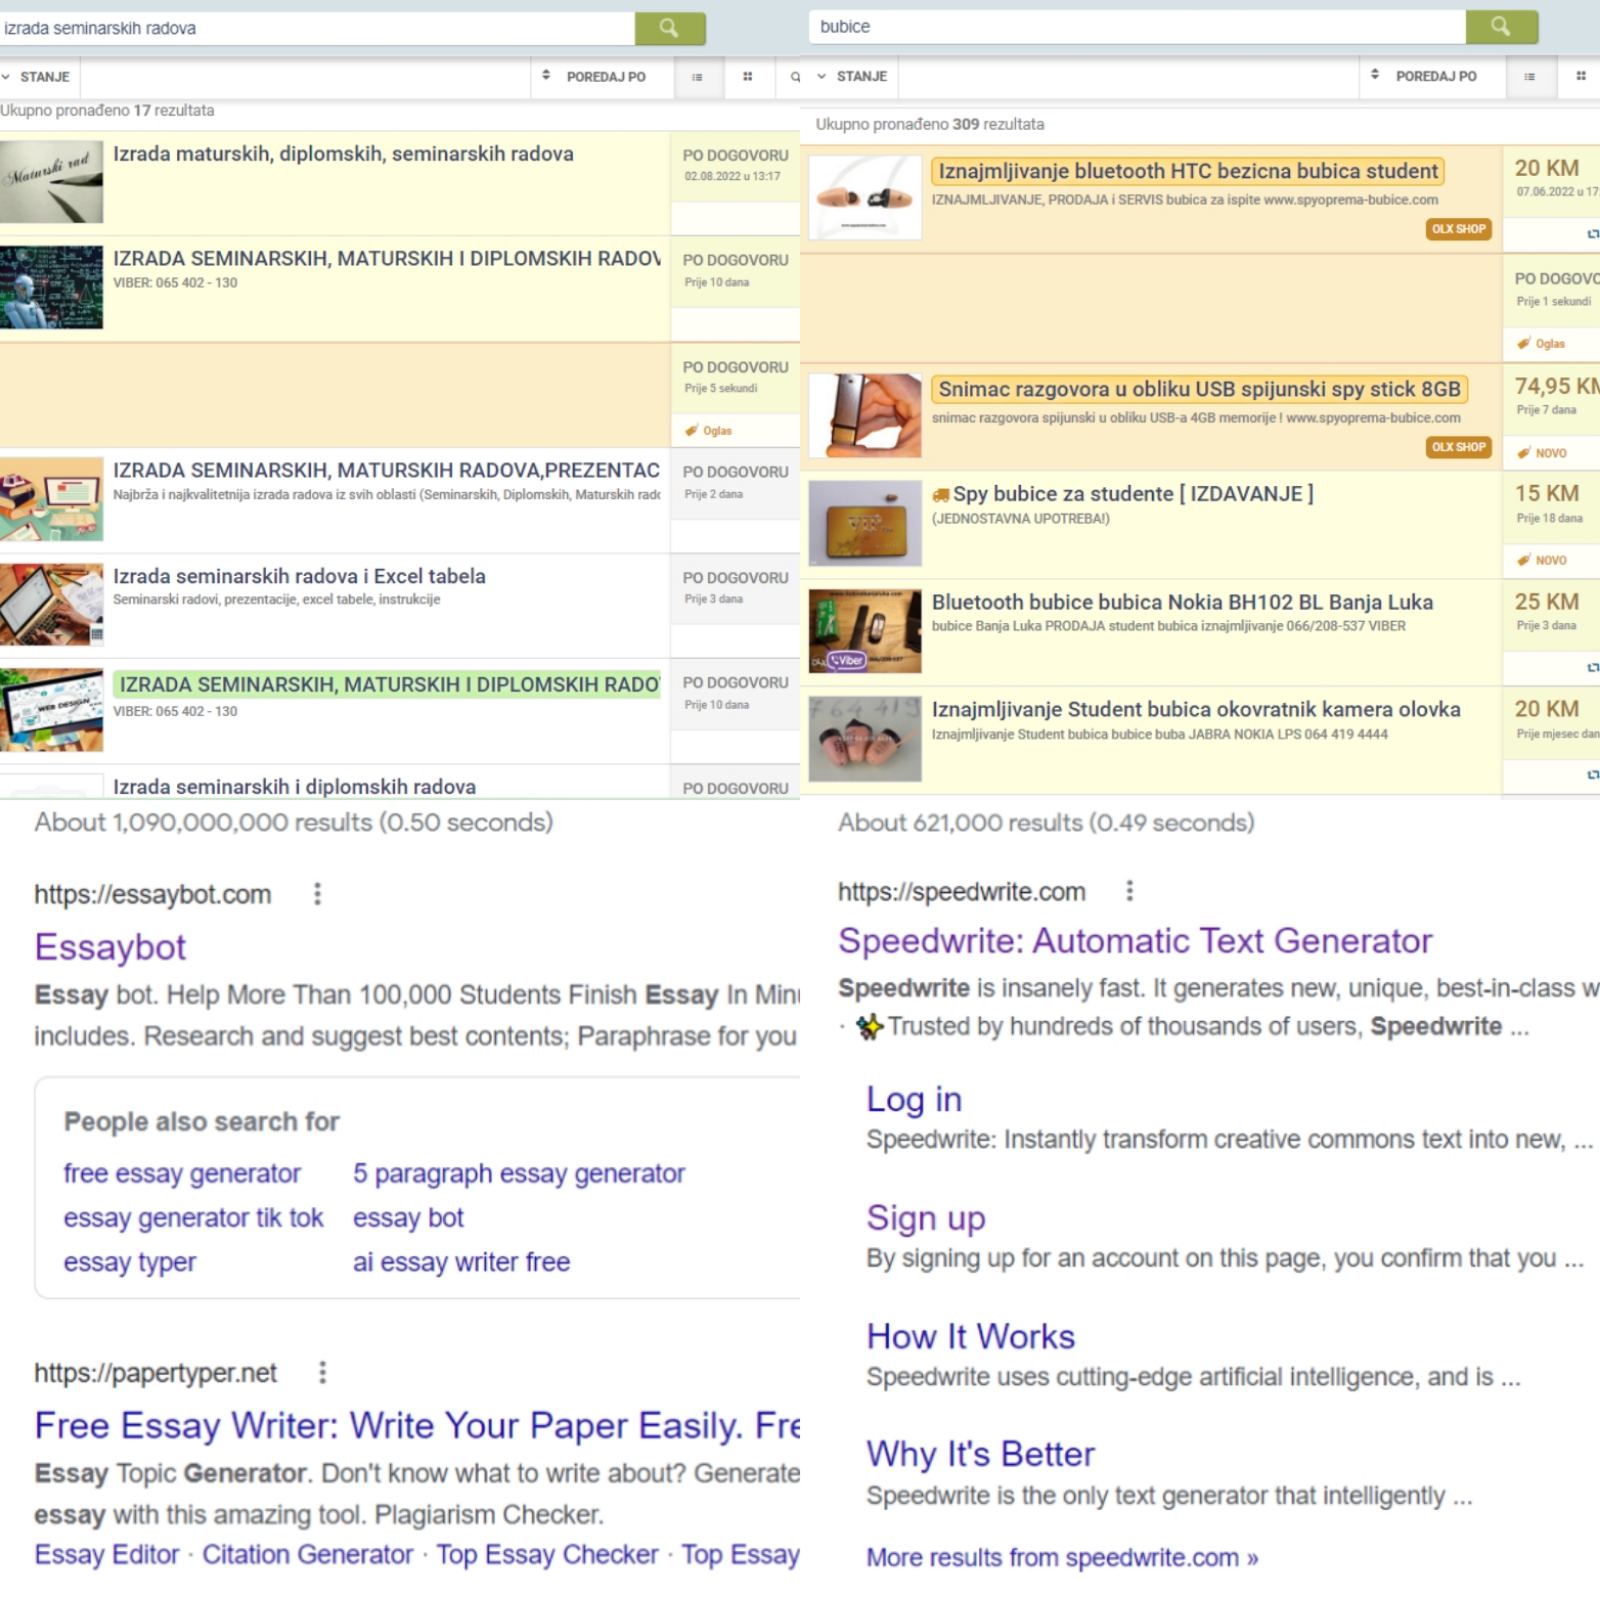
Task: Click USB stick thumbnail of Snimac razgovora
Action: point(865,416)
